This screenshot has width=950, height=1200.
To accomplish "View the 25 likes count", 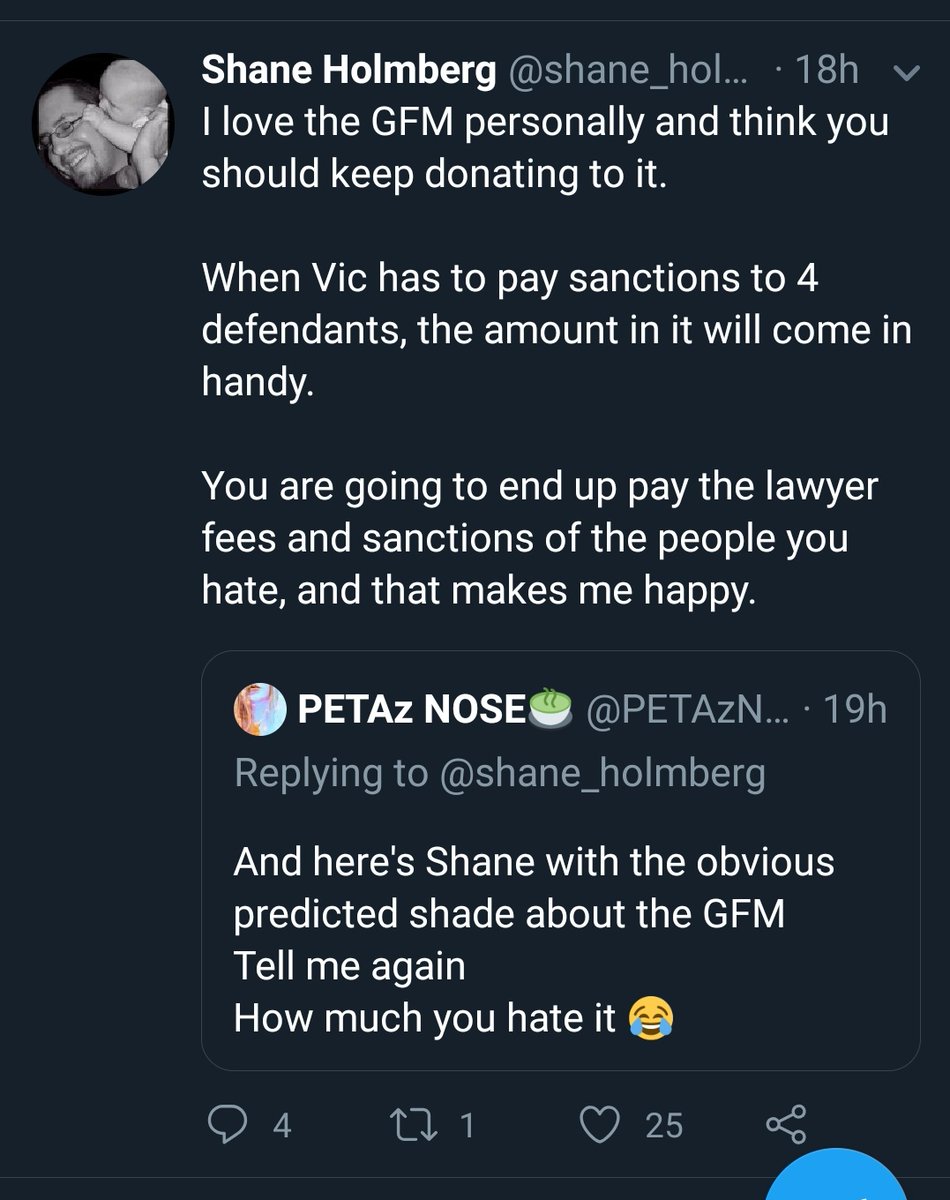I will coord(663,1126).
